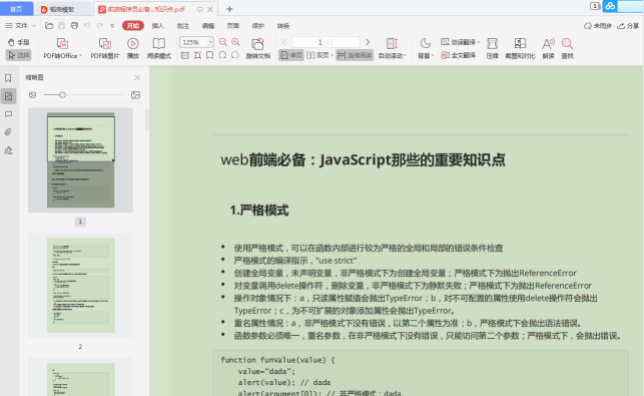Screen dimensions: 644x396
Task: Set view to actual size
Action: point(185,55)
